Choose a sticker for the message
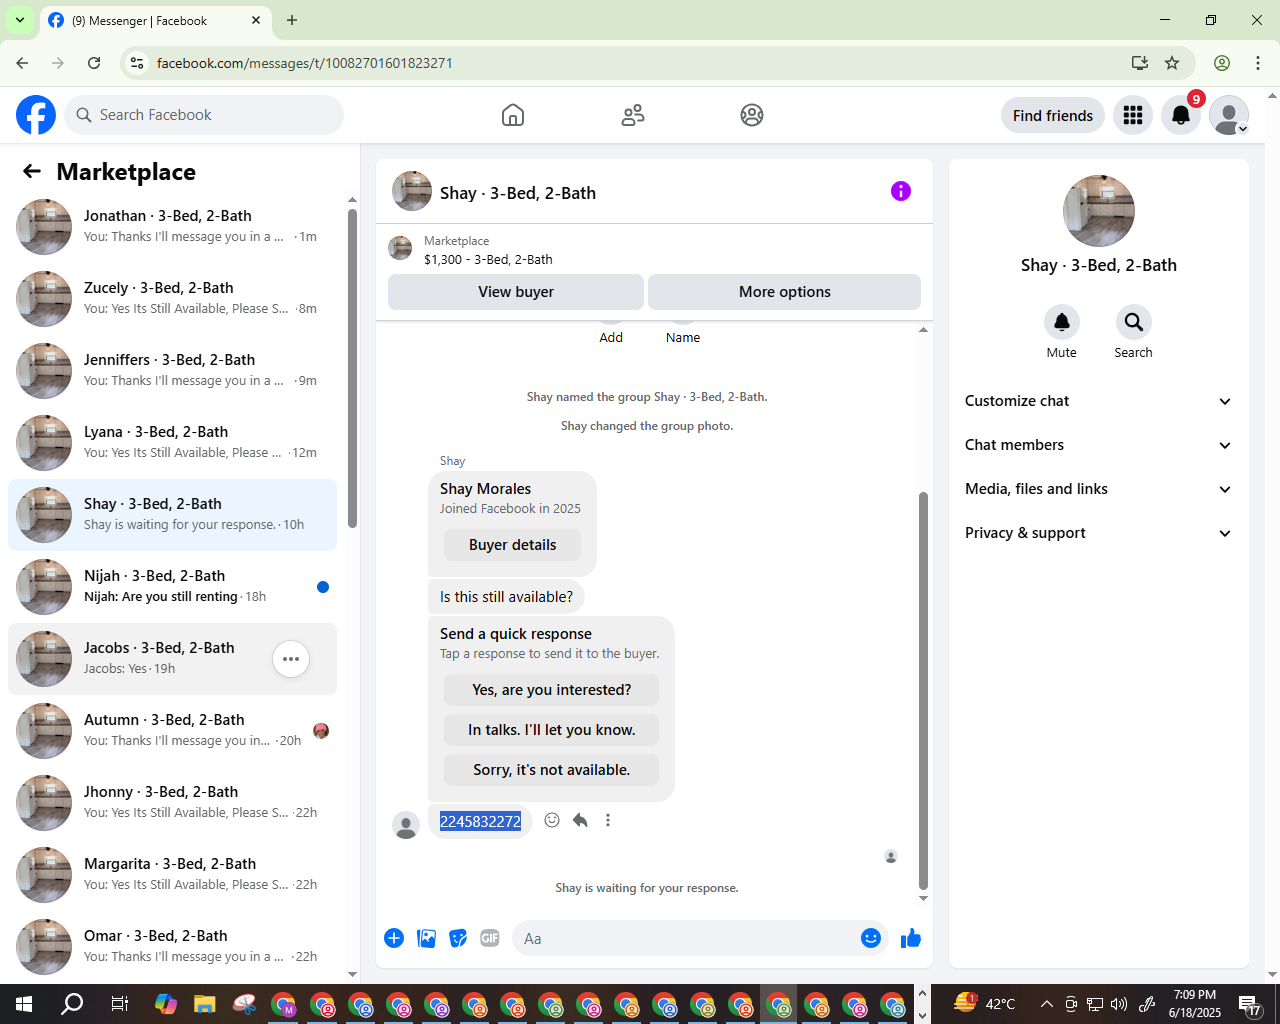Viewport: 1280px width, 1024px height. click(458, 938)
